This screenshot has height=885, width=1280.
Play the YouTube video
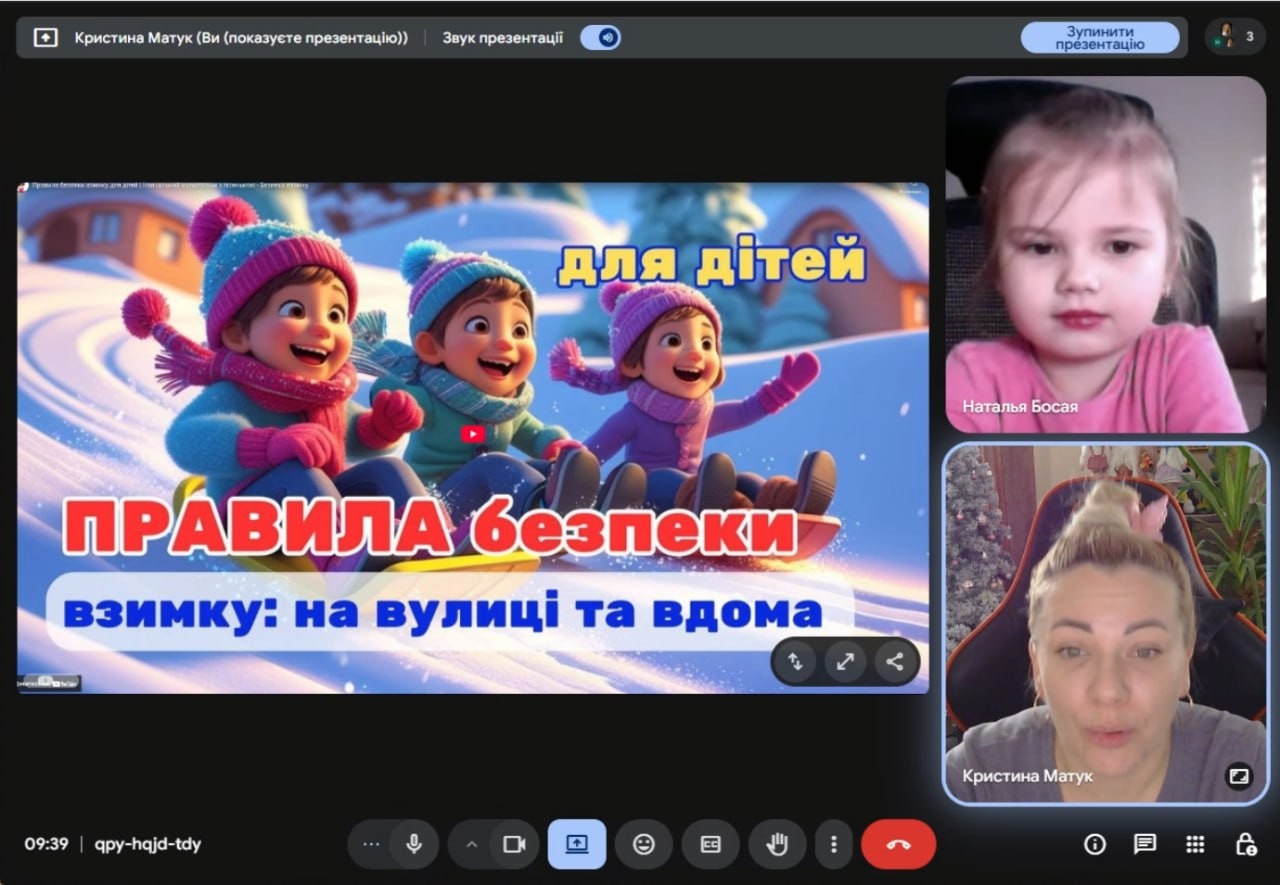pyautogui.click(x=472, y=433)
